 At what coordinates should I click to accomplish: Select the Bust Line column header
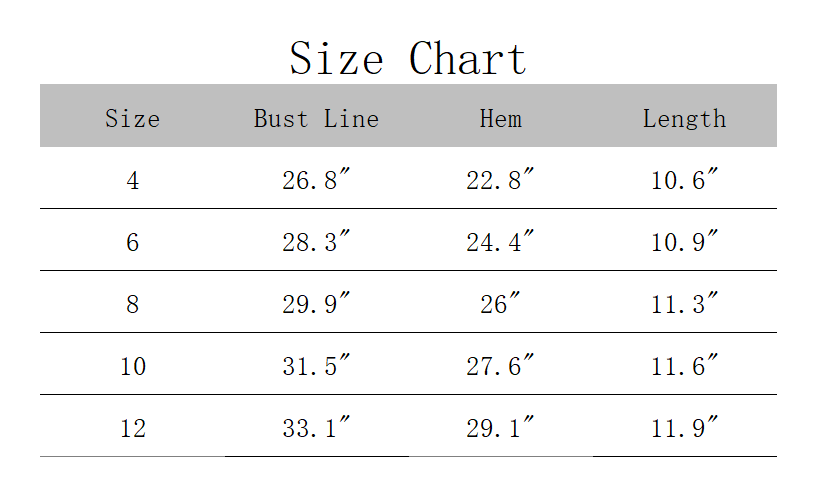coord(316,118)
